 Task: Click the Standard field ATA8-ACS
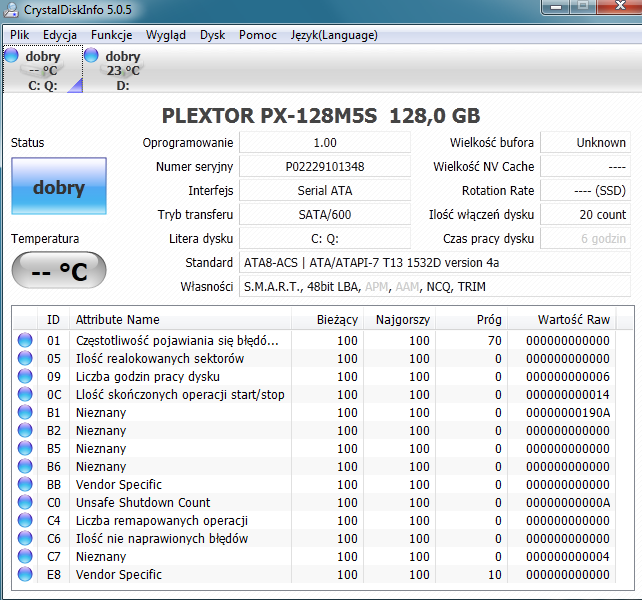[x=435, y=263]
